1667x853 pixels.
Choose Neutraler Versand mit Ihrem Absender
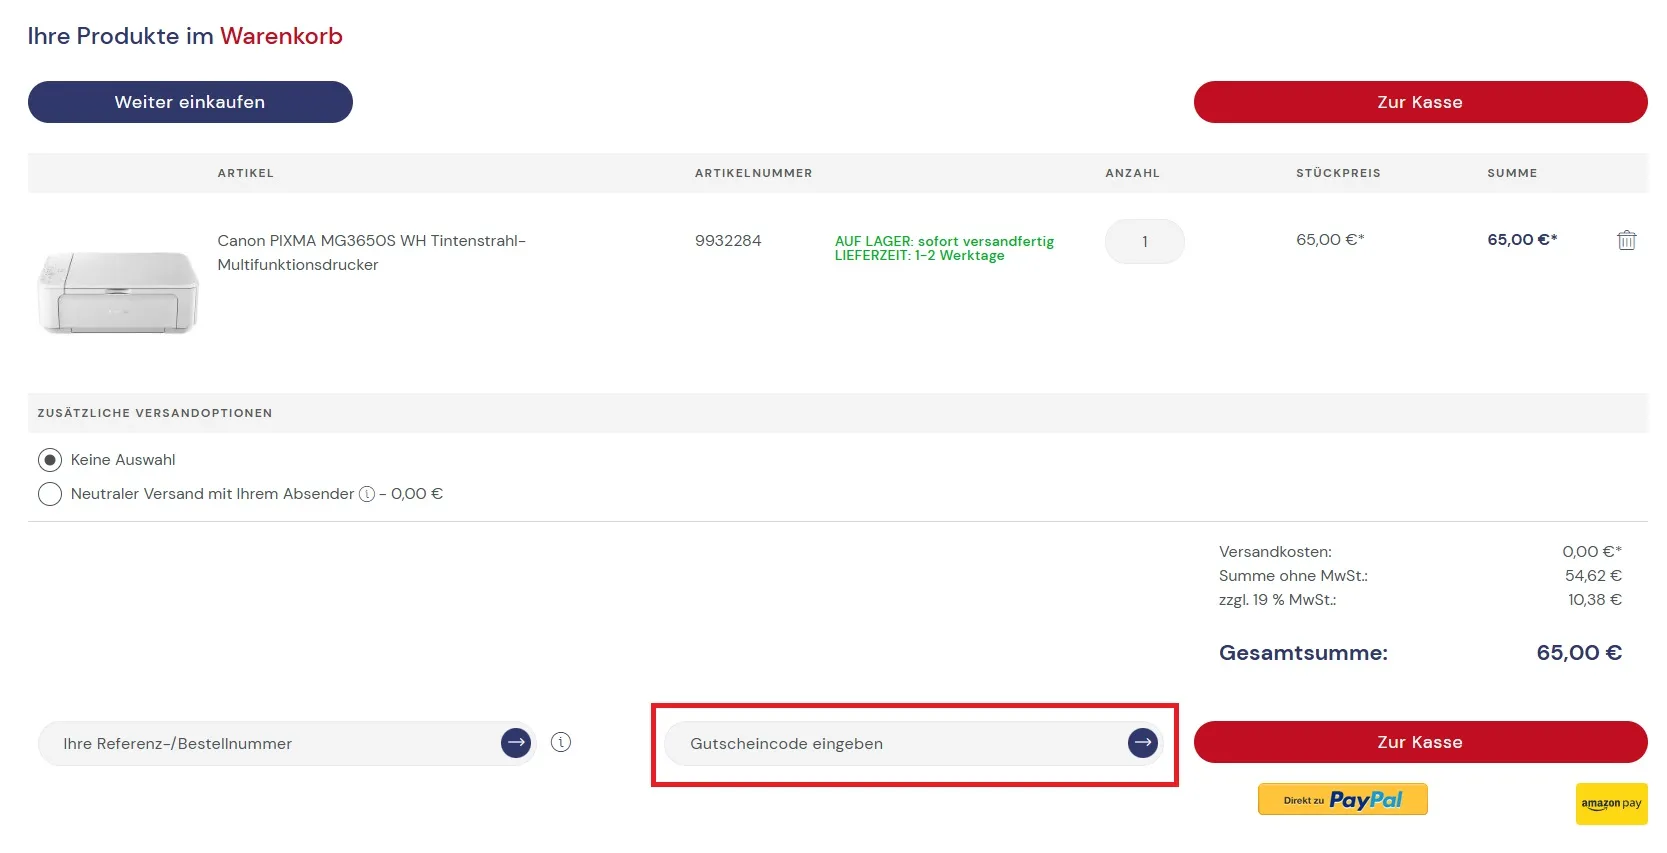tap(50, 494)
